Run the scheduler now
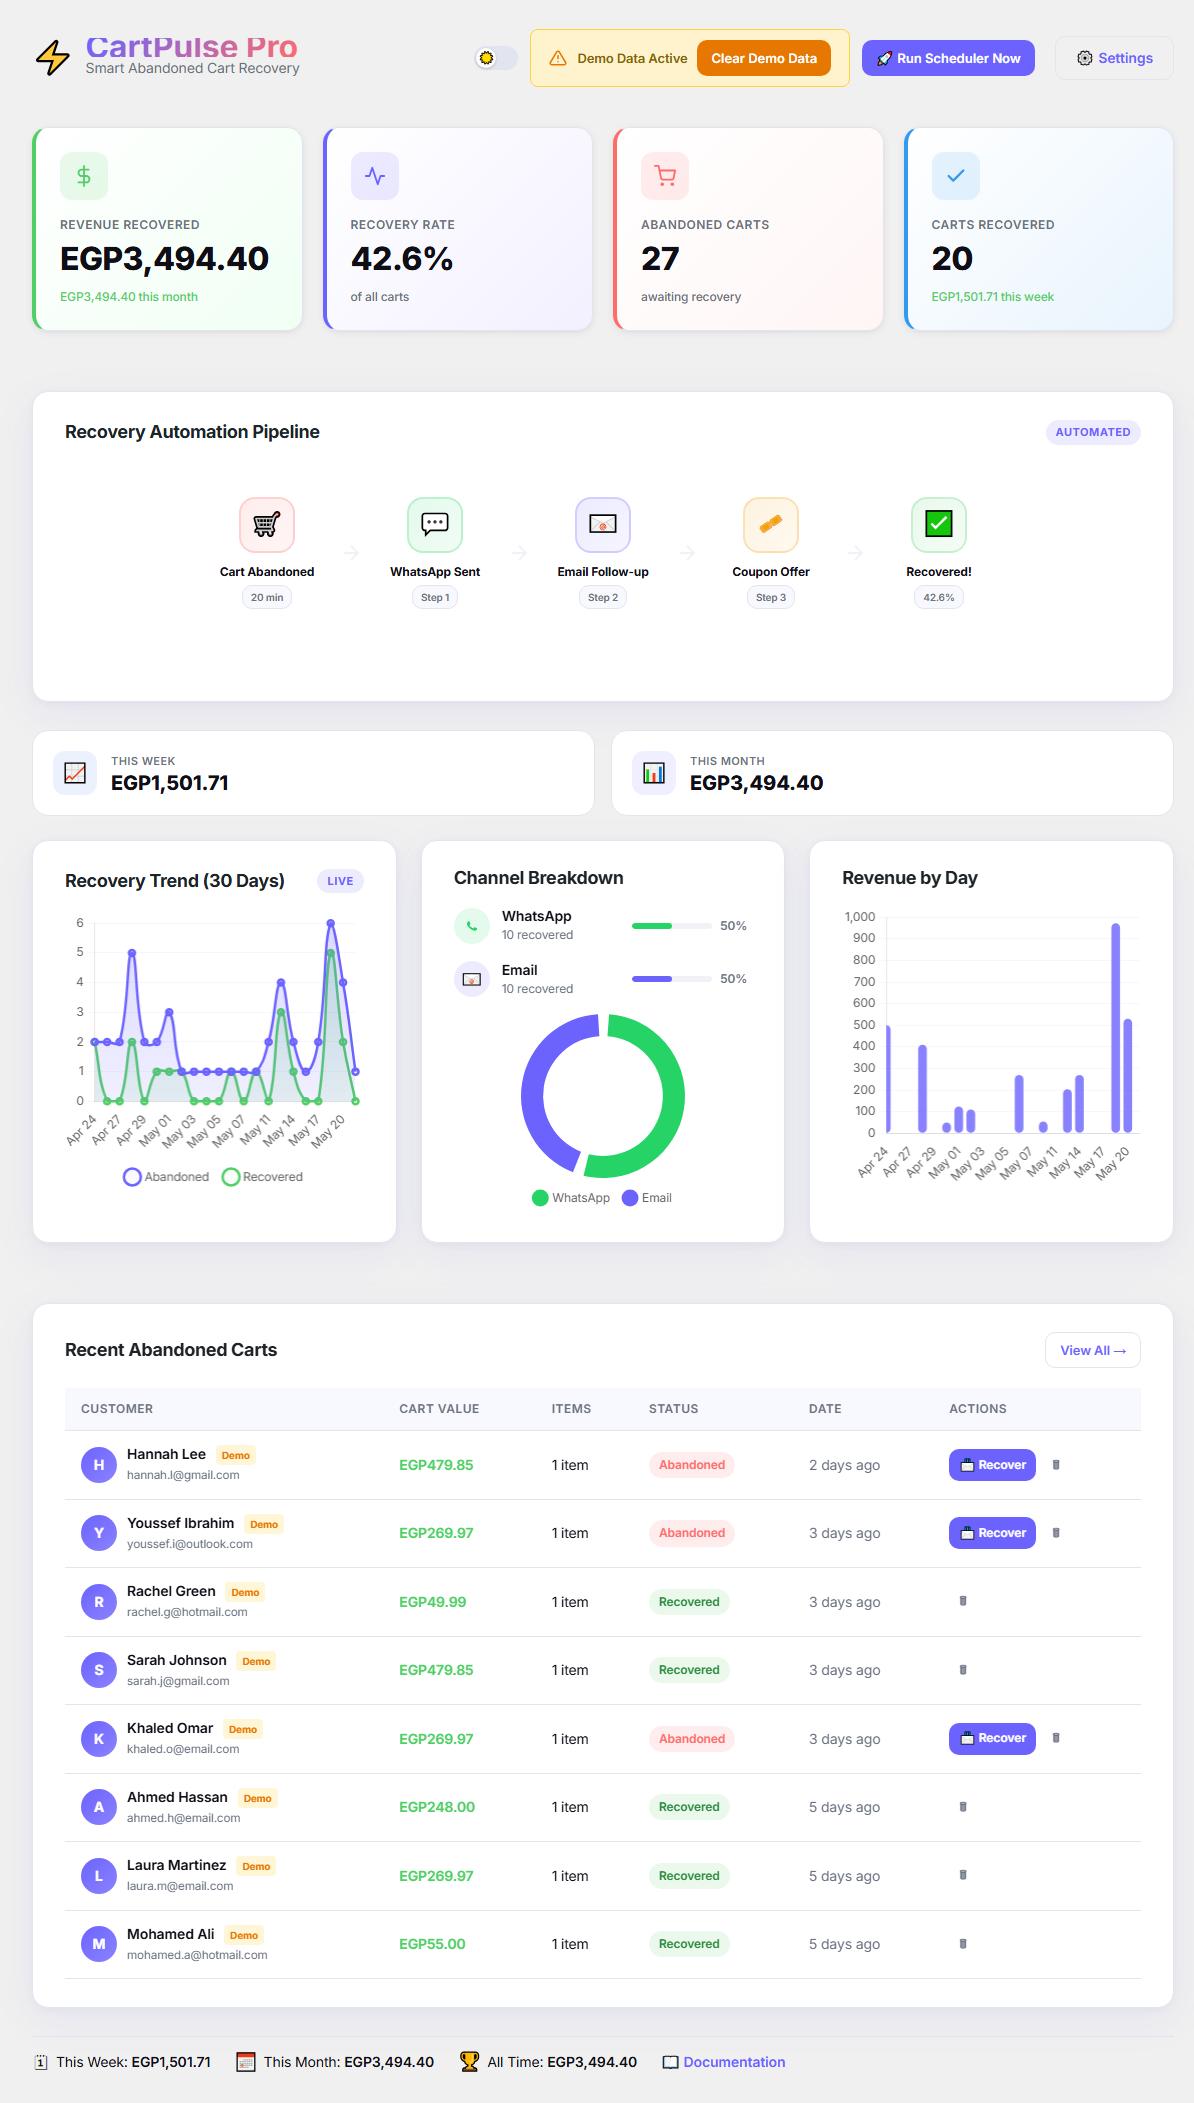1194x2103 pixels. [x=948, y=58]
